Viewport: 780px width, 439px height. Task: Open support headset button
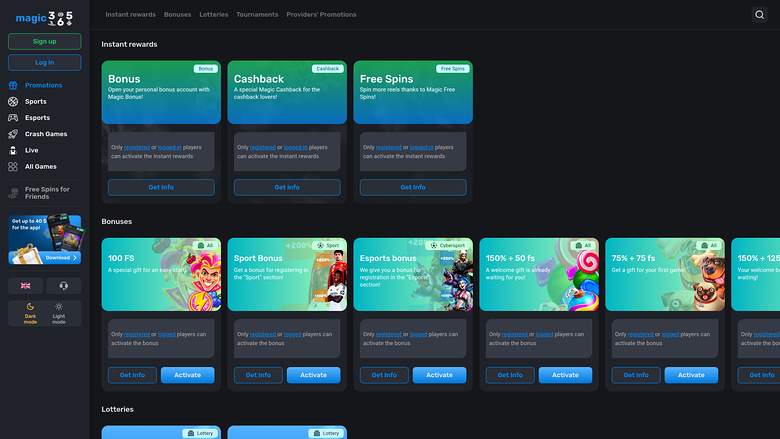[x=64, y=286]
